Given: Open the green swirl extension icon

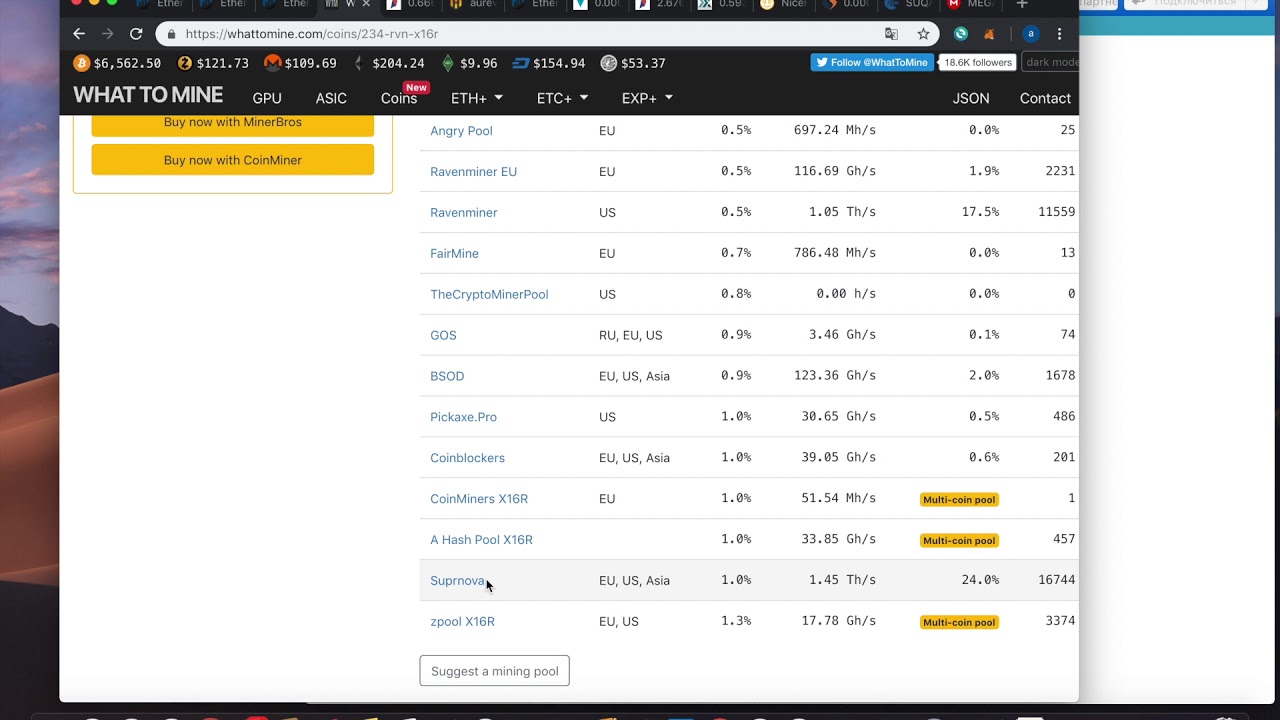Looking at the screenshot, I should (x=961, y=34).
